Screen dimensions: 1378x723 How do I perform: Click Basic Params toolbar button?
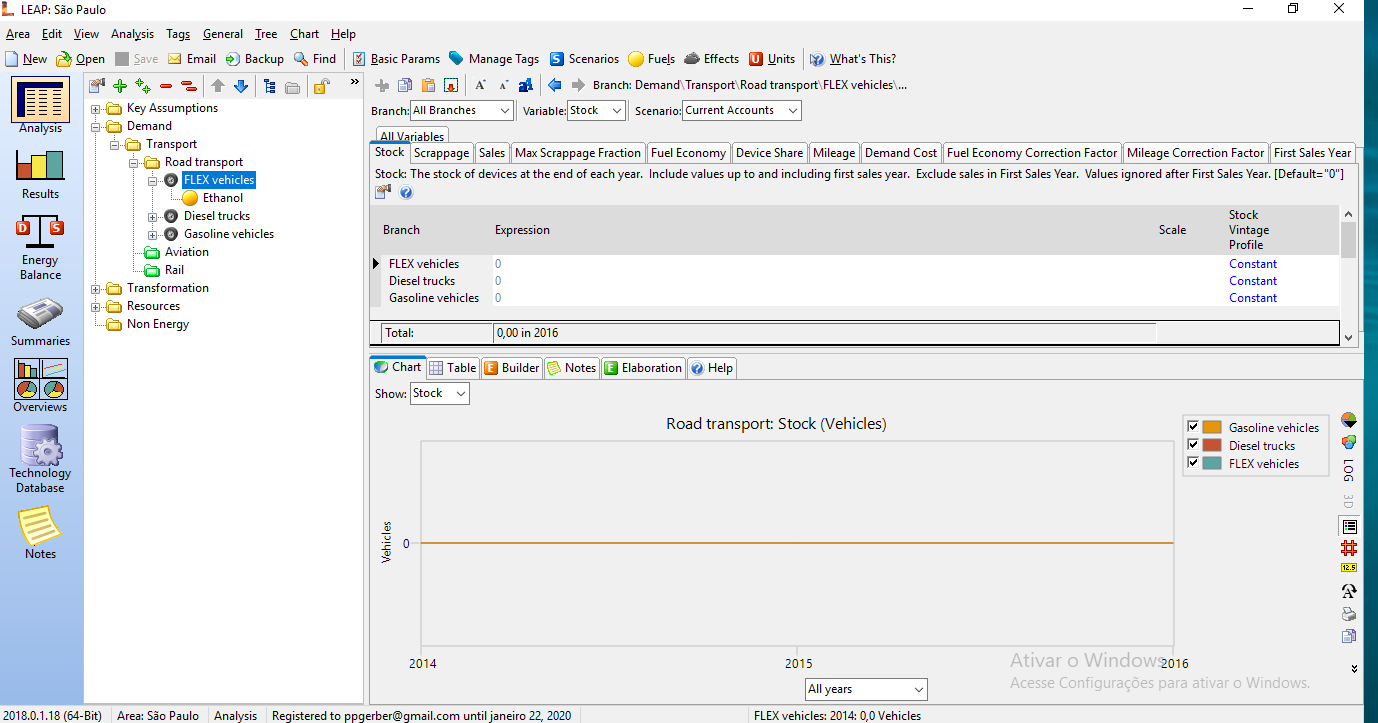(396, 59)
